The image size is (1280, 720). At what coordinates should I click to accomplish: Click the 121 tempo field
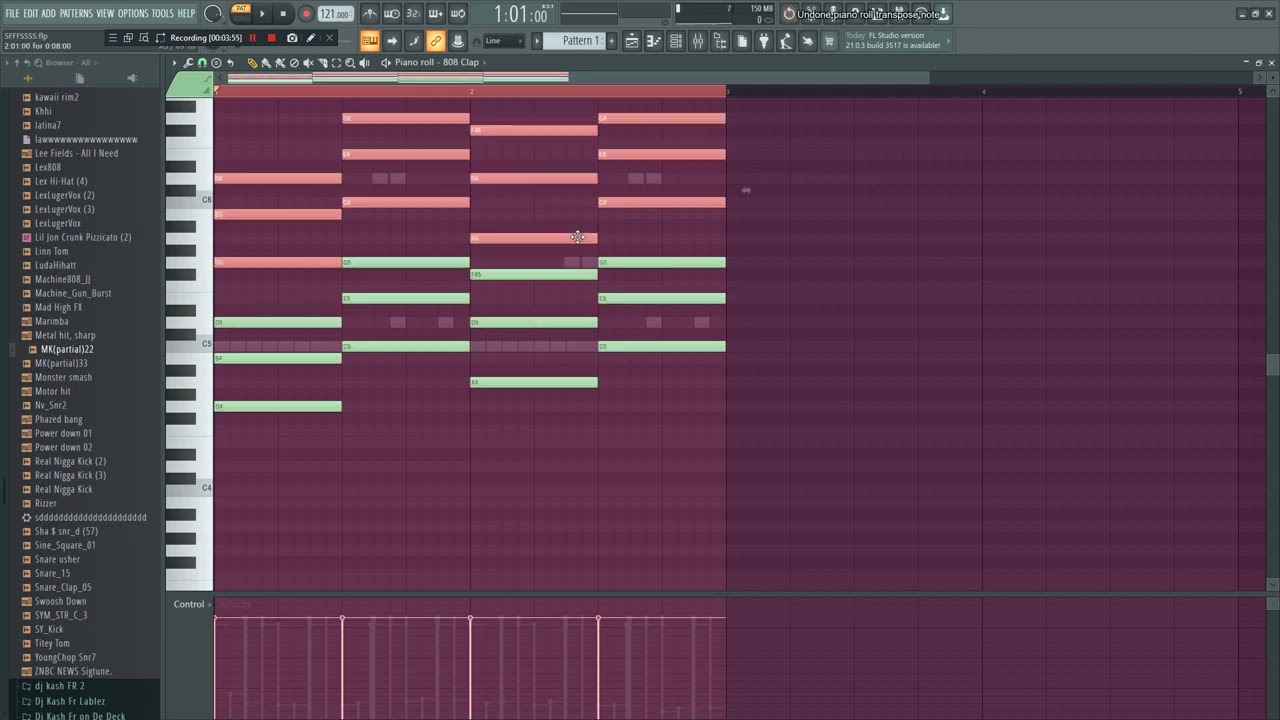(336, 14)
